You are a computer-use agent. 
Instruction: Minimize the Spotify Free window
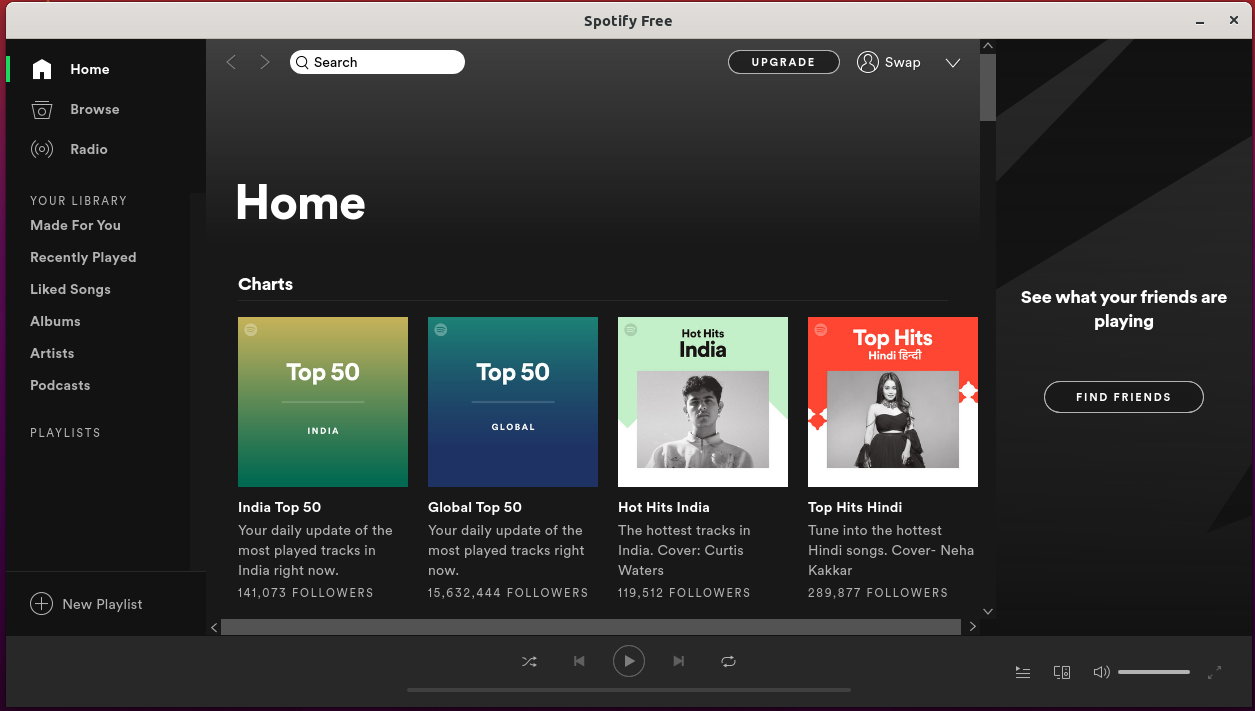1201,21
